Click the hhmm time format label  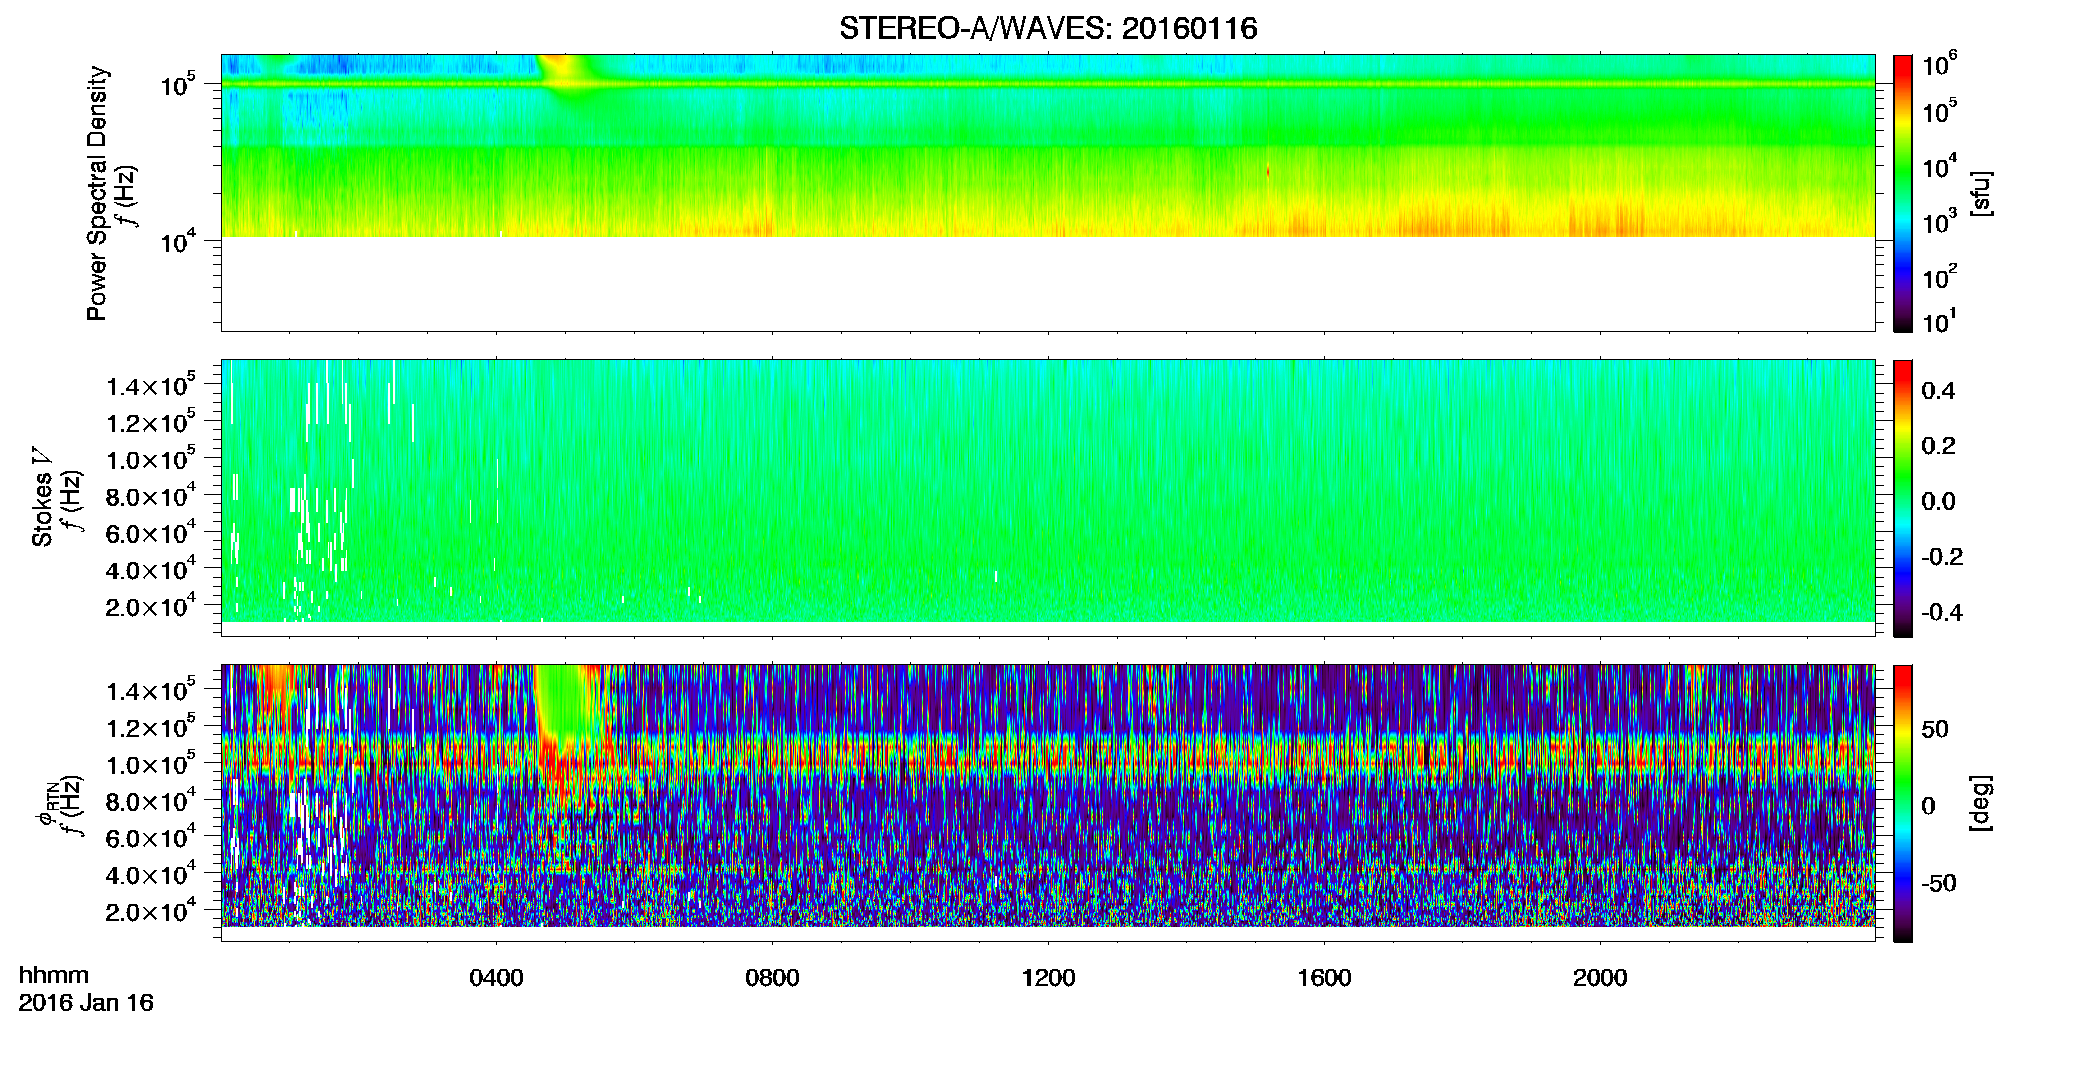click(54, 976)
